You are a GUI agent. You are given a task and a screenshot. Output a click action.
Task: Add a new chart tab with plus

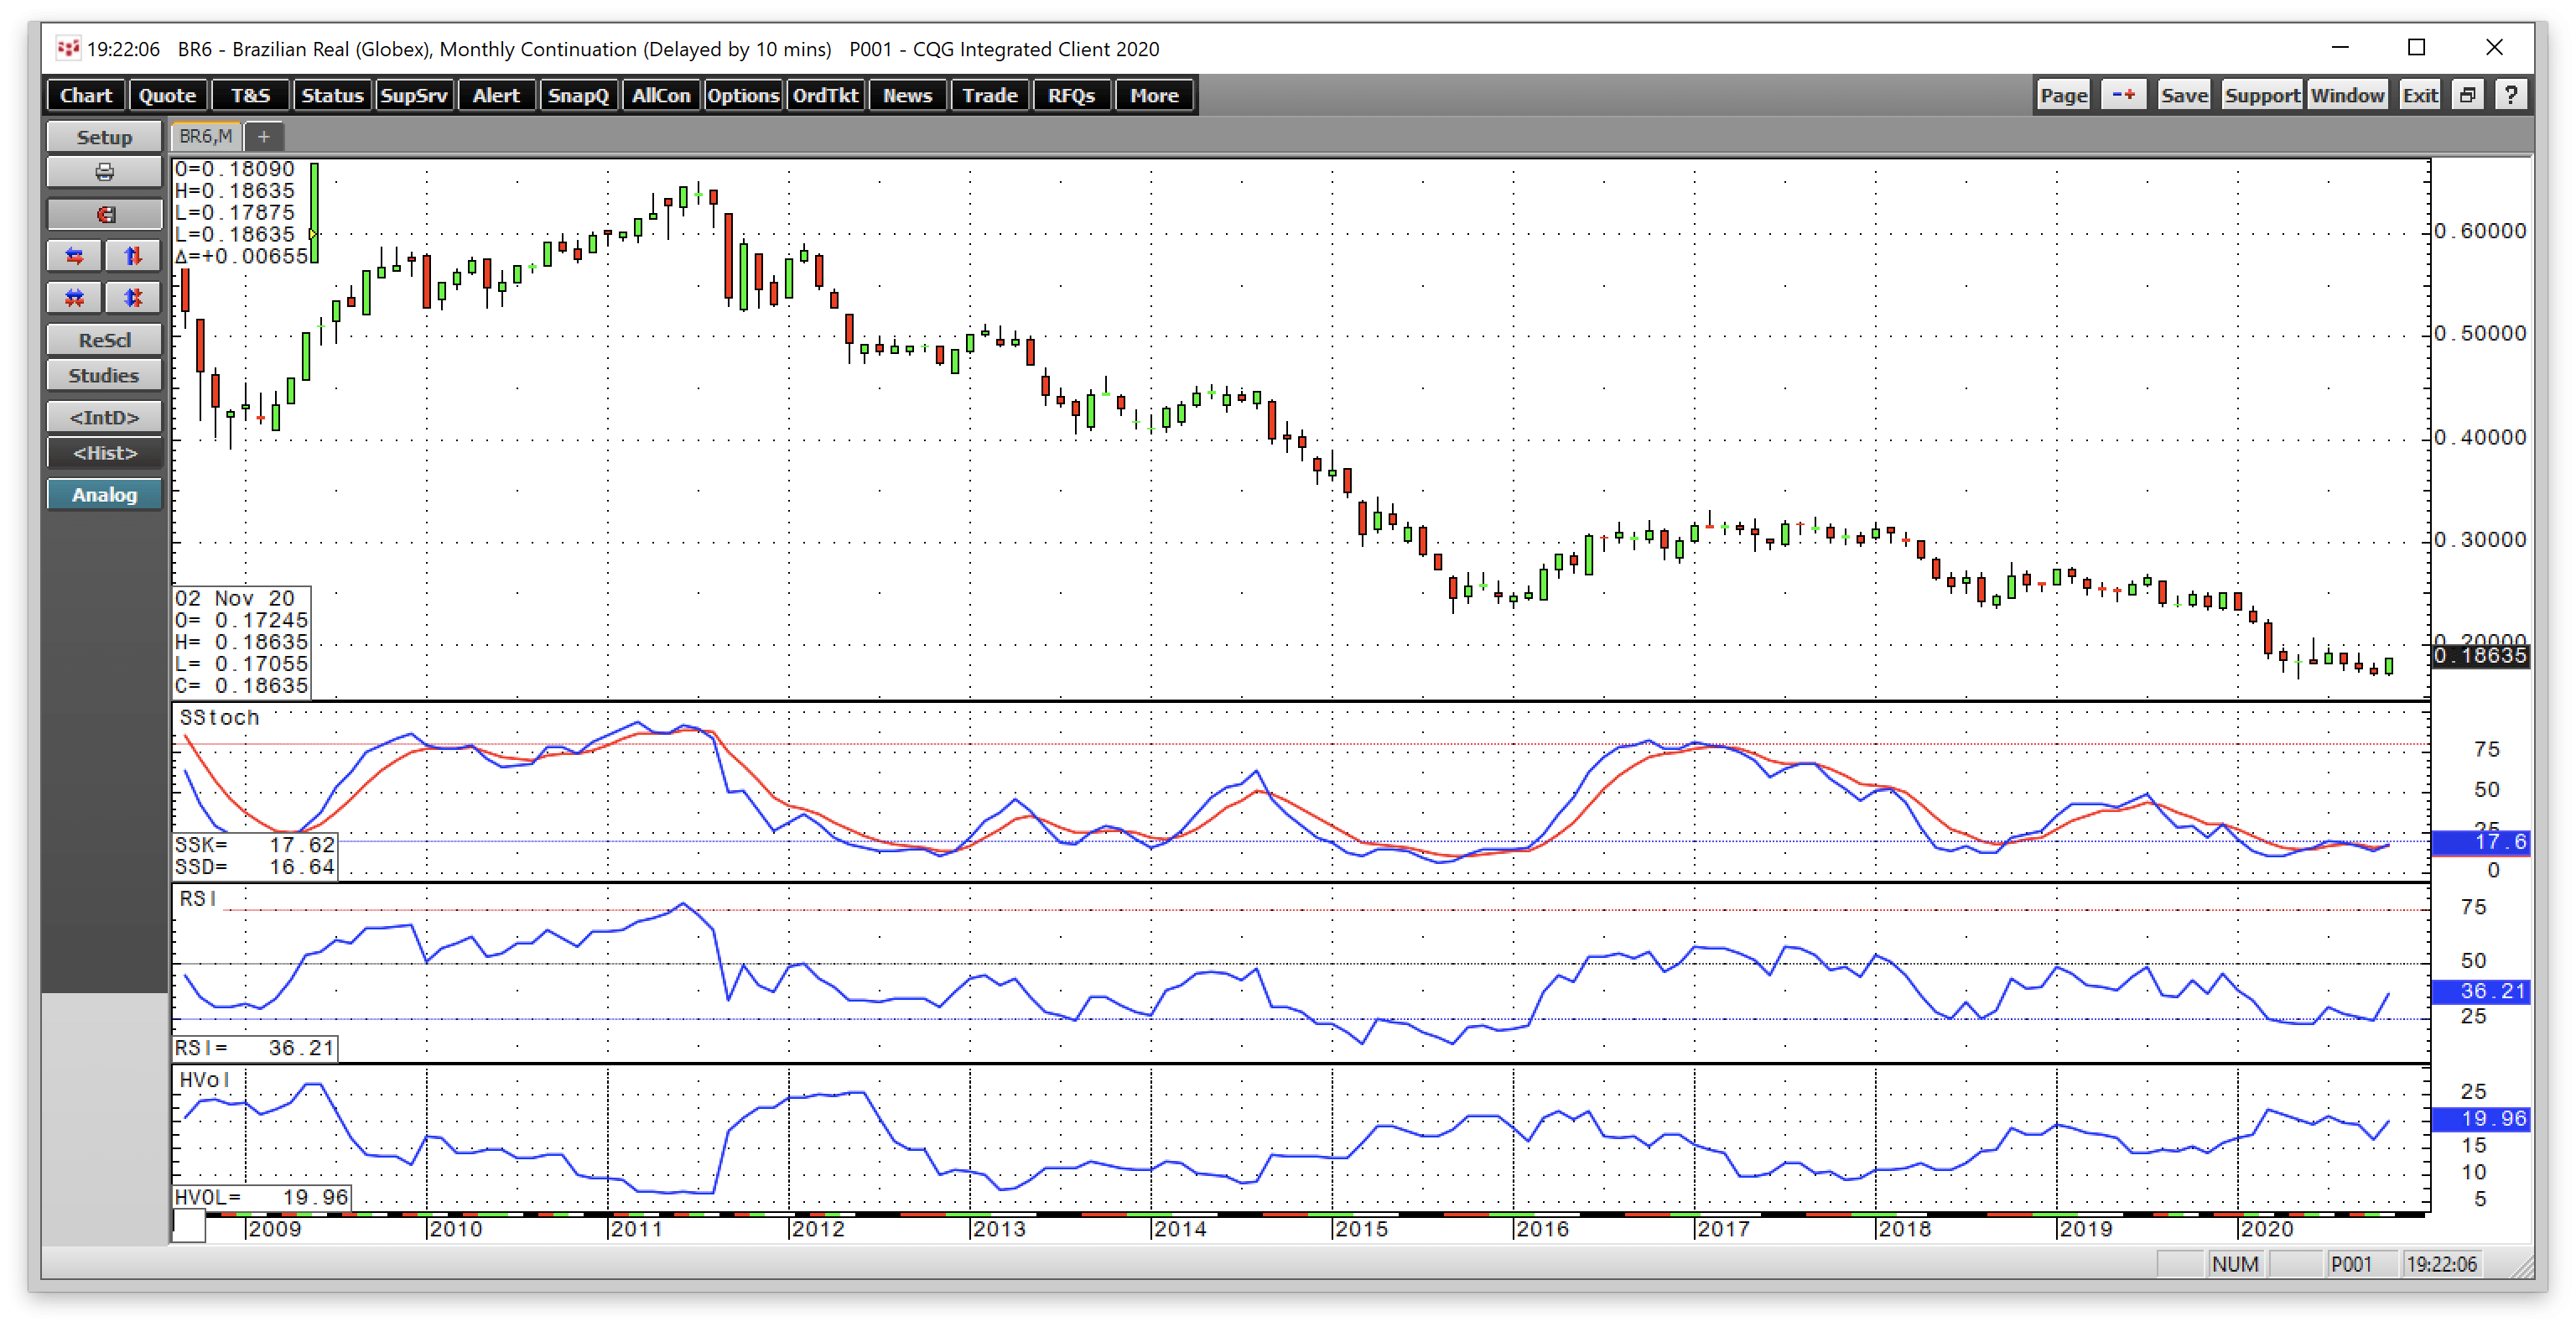[x=264, y=136]
